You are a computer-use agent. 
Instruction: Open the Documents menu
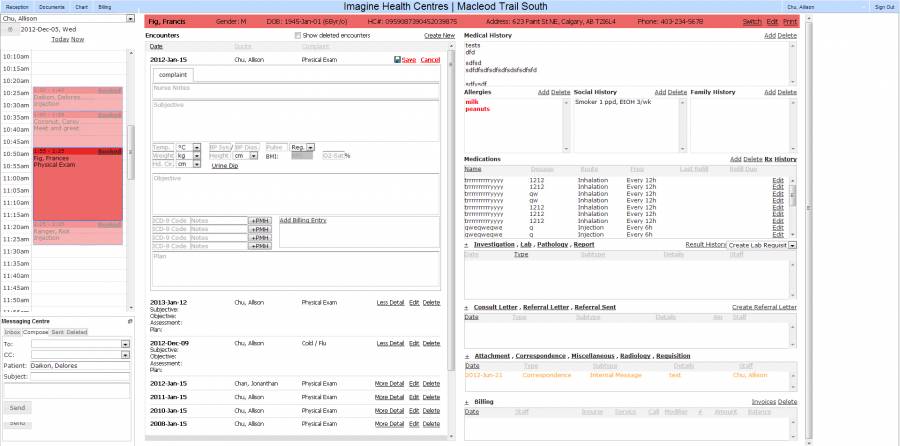point(53,7)
